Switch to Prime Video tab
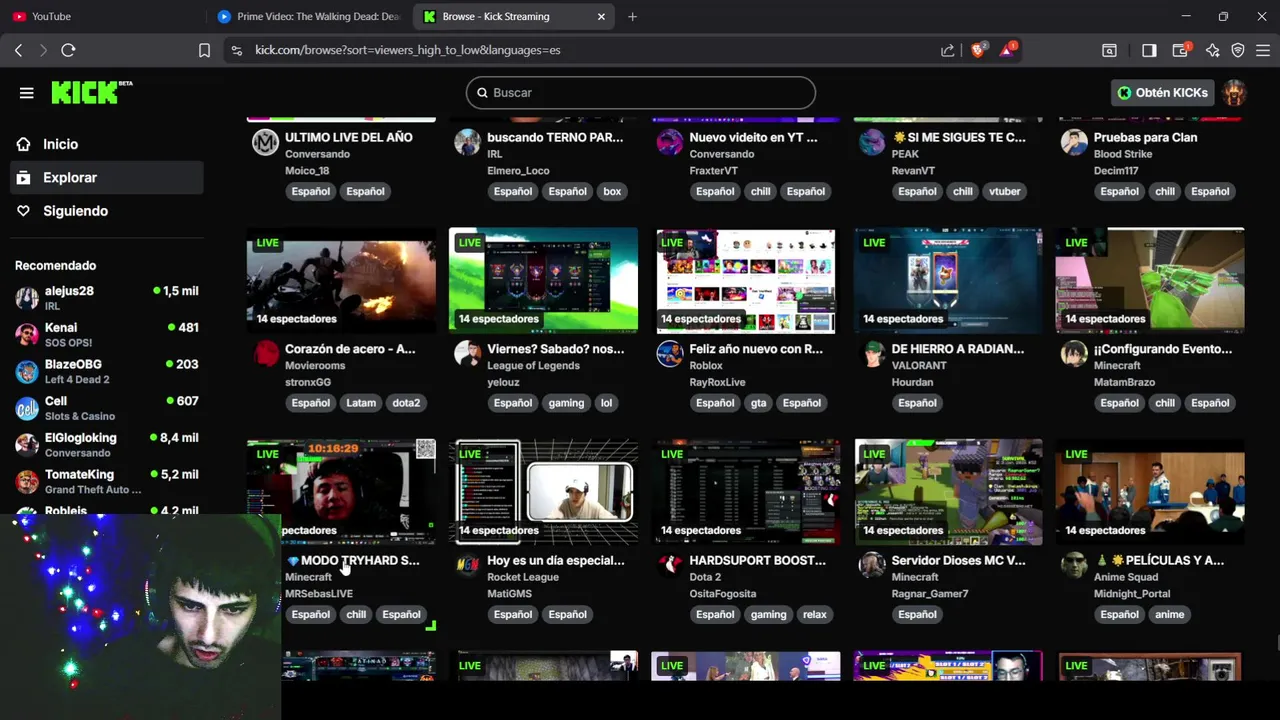Screen dimensions: 1280x720 308,16
